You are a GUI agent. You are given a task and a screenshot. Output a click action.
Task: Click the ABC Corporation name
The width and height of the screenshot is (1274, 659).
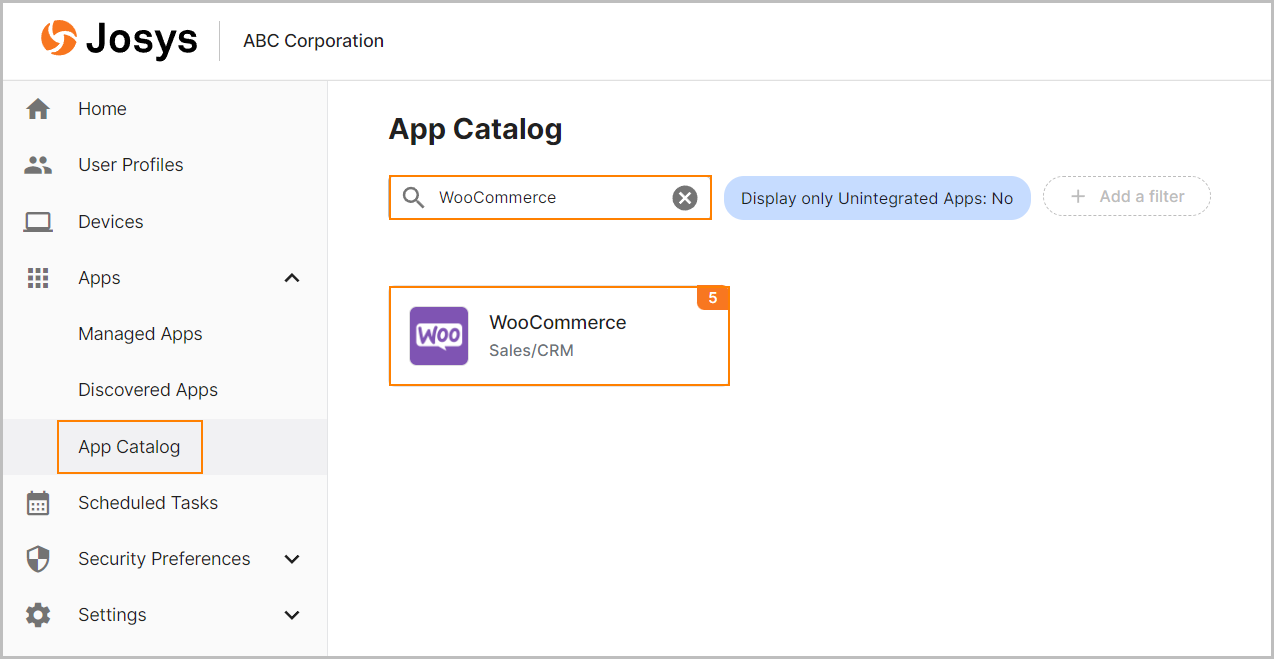(x=313, y=41)
